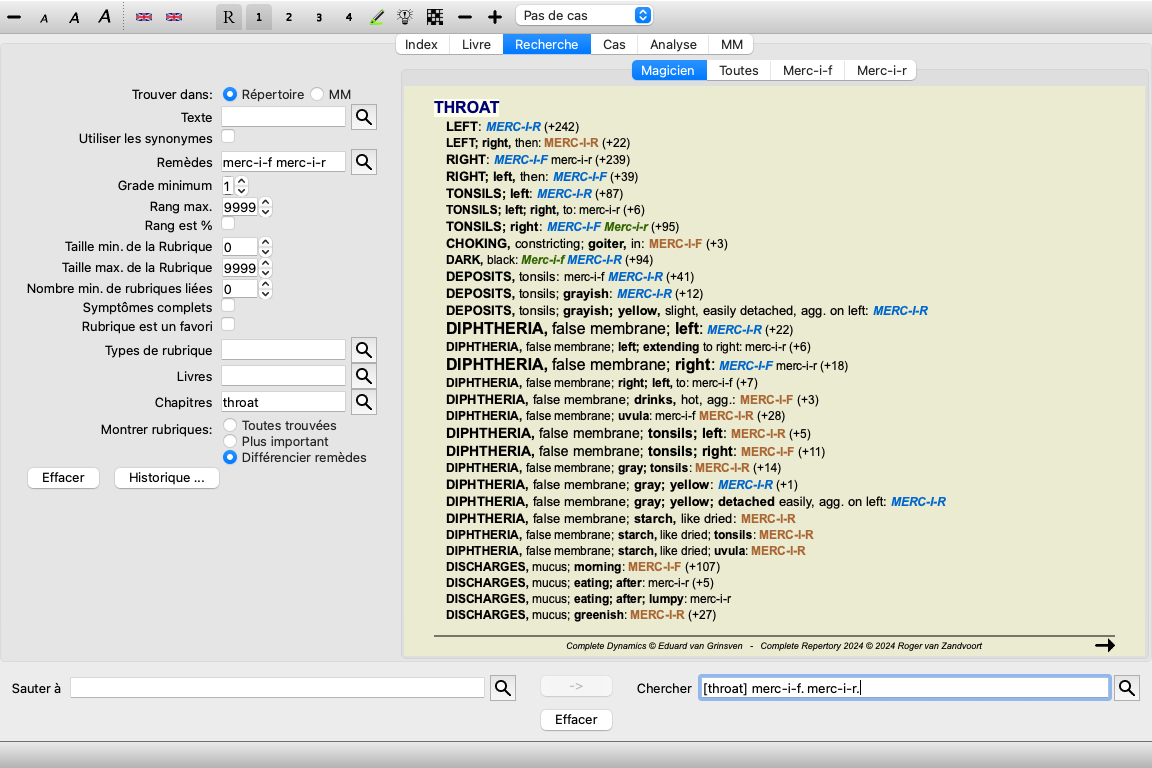
Task: Open the Toutes results tab
Action: 738,71
